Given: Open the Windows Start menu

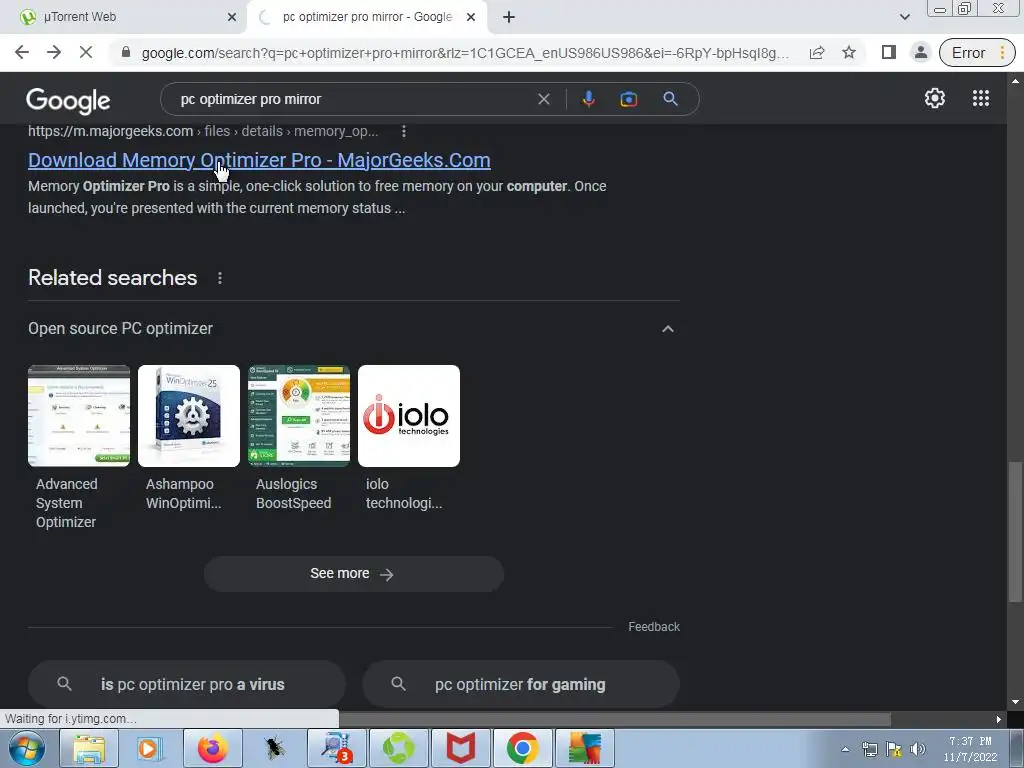Looking at the screenshot, I should pyautogui.click(x=27, y=748).
